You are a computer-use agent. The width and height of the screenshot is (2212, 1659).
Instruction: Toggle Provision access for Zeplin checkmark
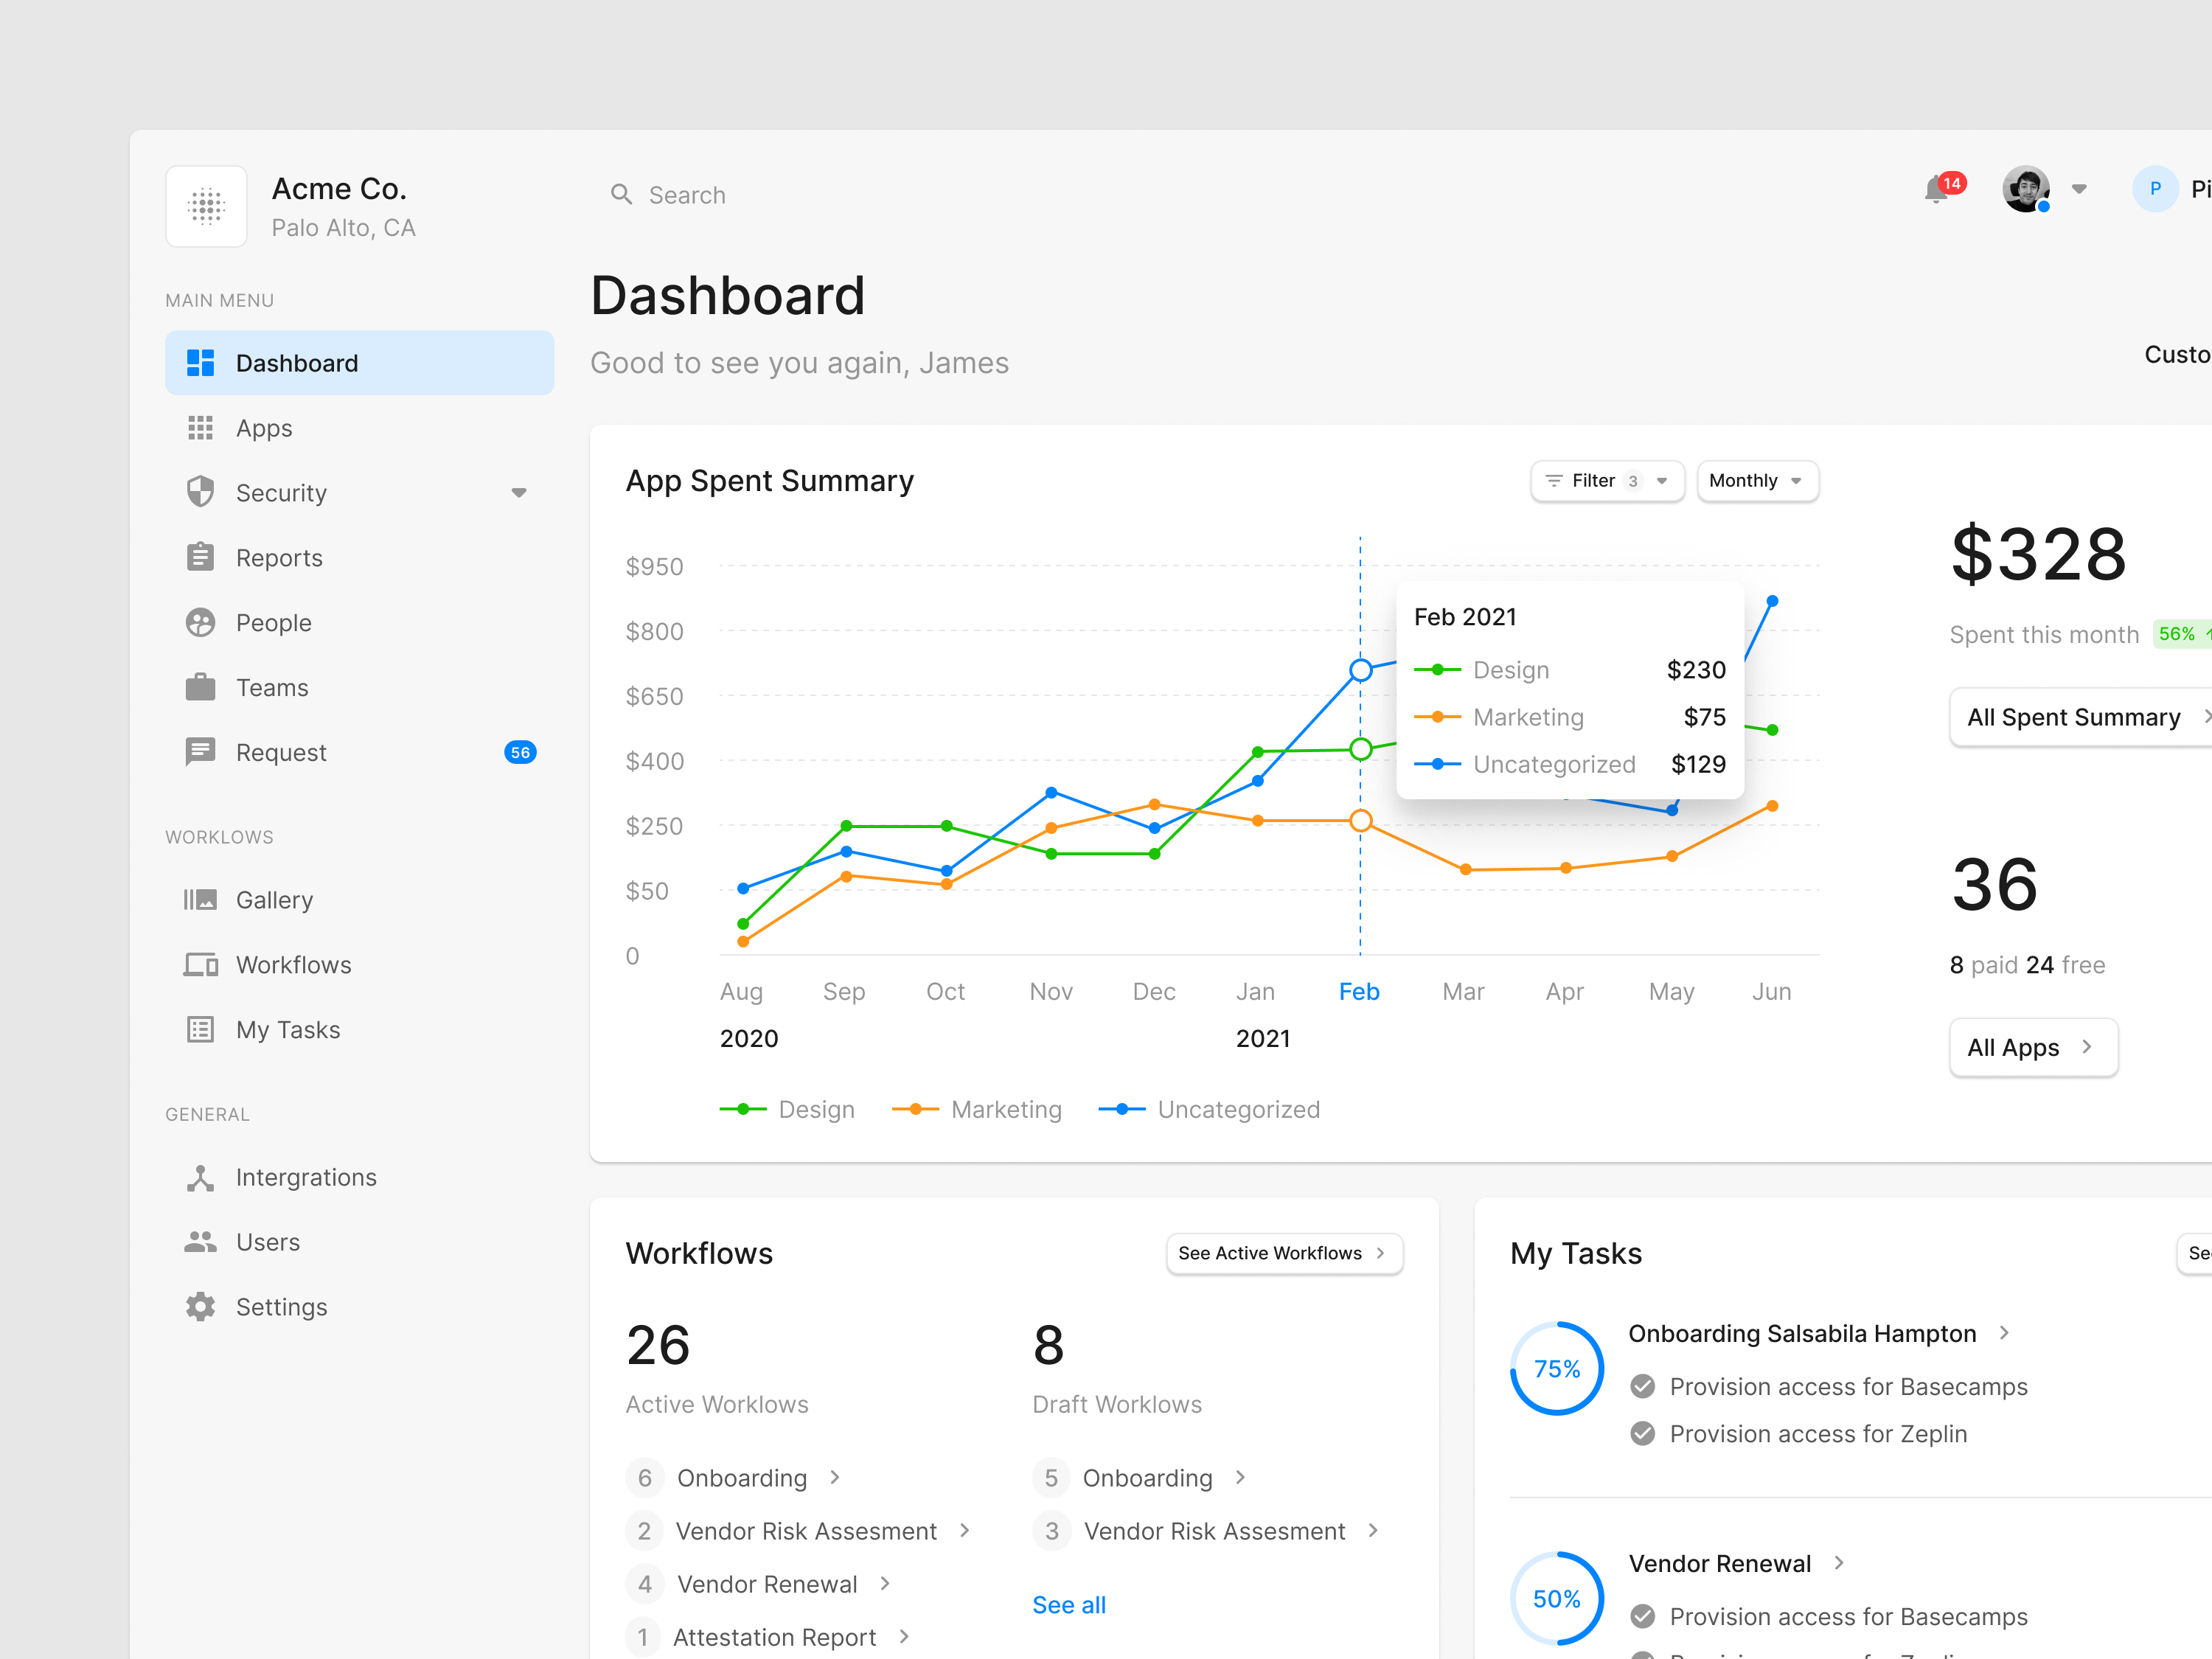coord(1642,1433)
